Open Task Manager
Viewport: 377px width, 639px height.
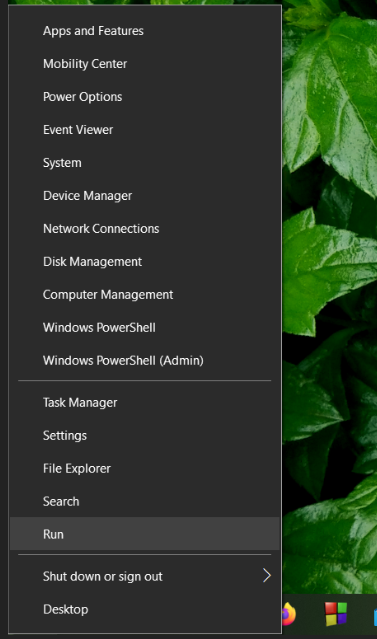pos(145,403)
